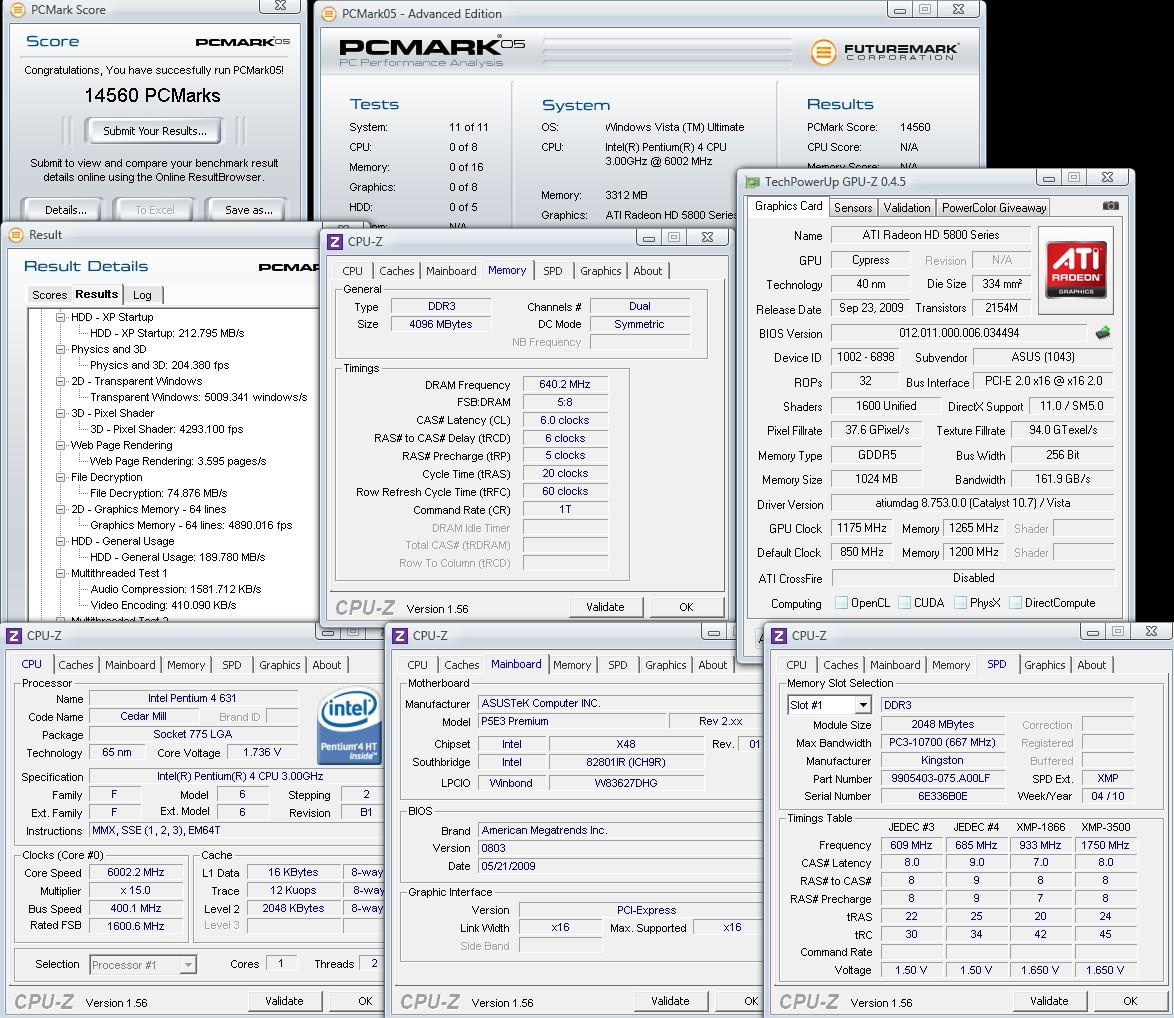Click the GPU-Z BIOS save chip icon
1174x1018 pixels.
[1103, 332]
